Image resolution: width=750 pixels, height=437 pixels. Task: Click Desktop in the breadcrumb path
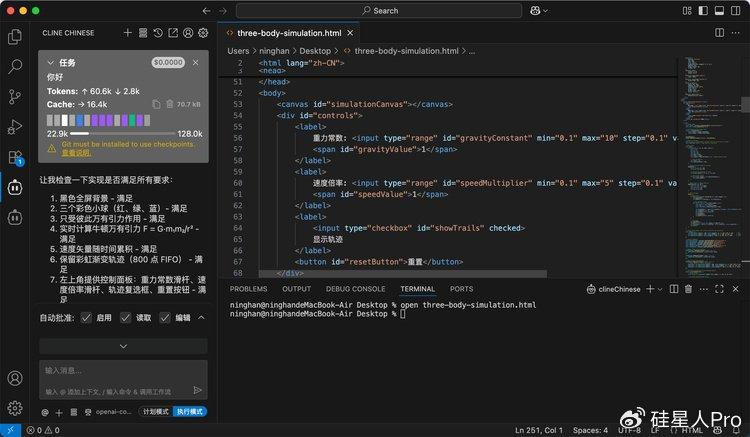click(x=315, y=51)
